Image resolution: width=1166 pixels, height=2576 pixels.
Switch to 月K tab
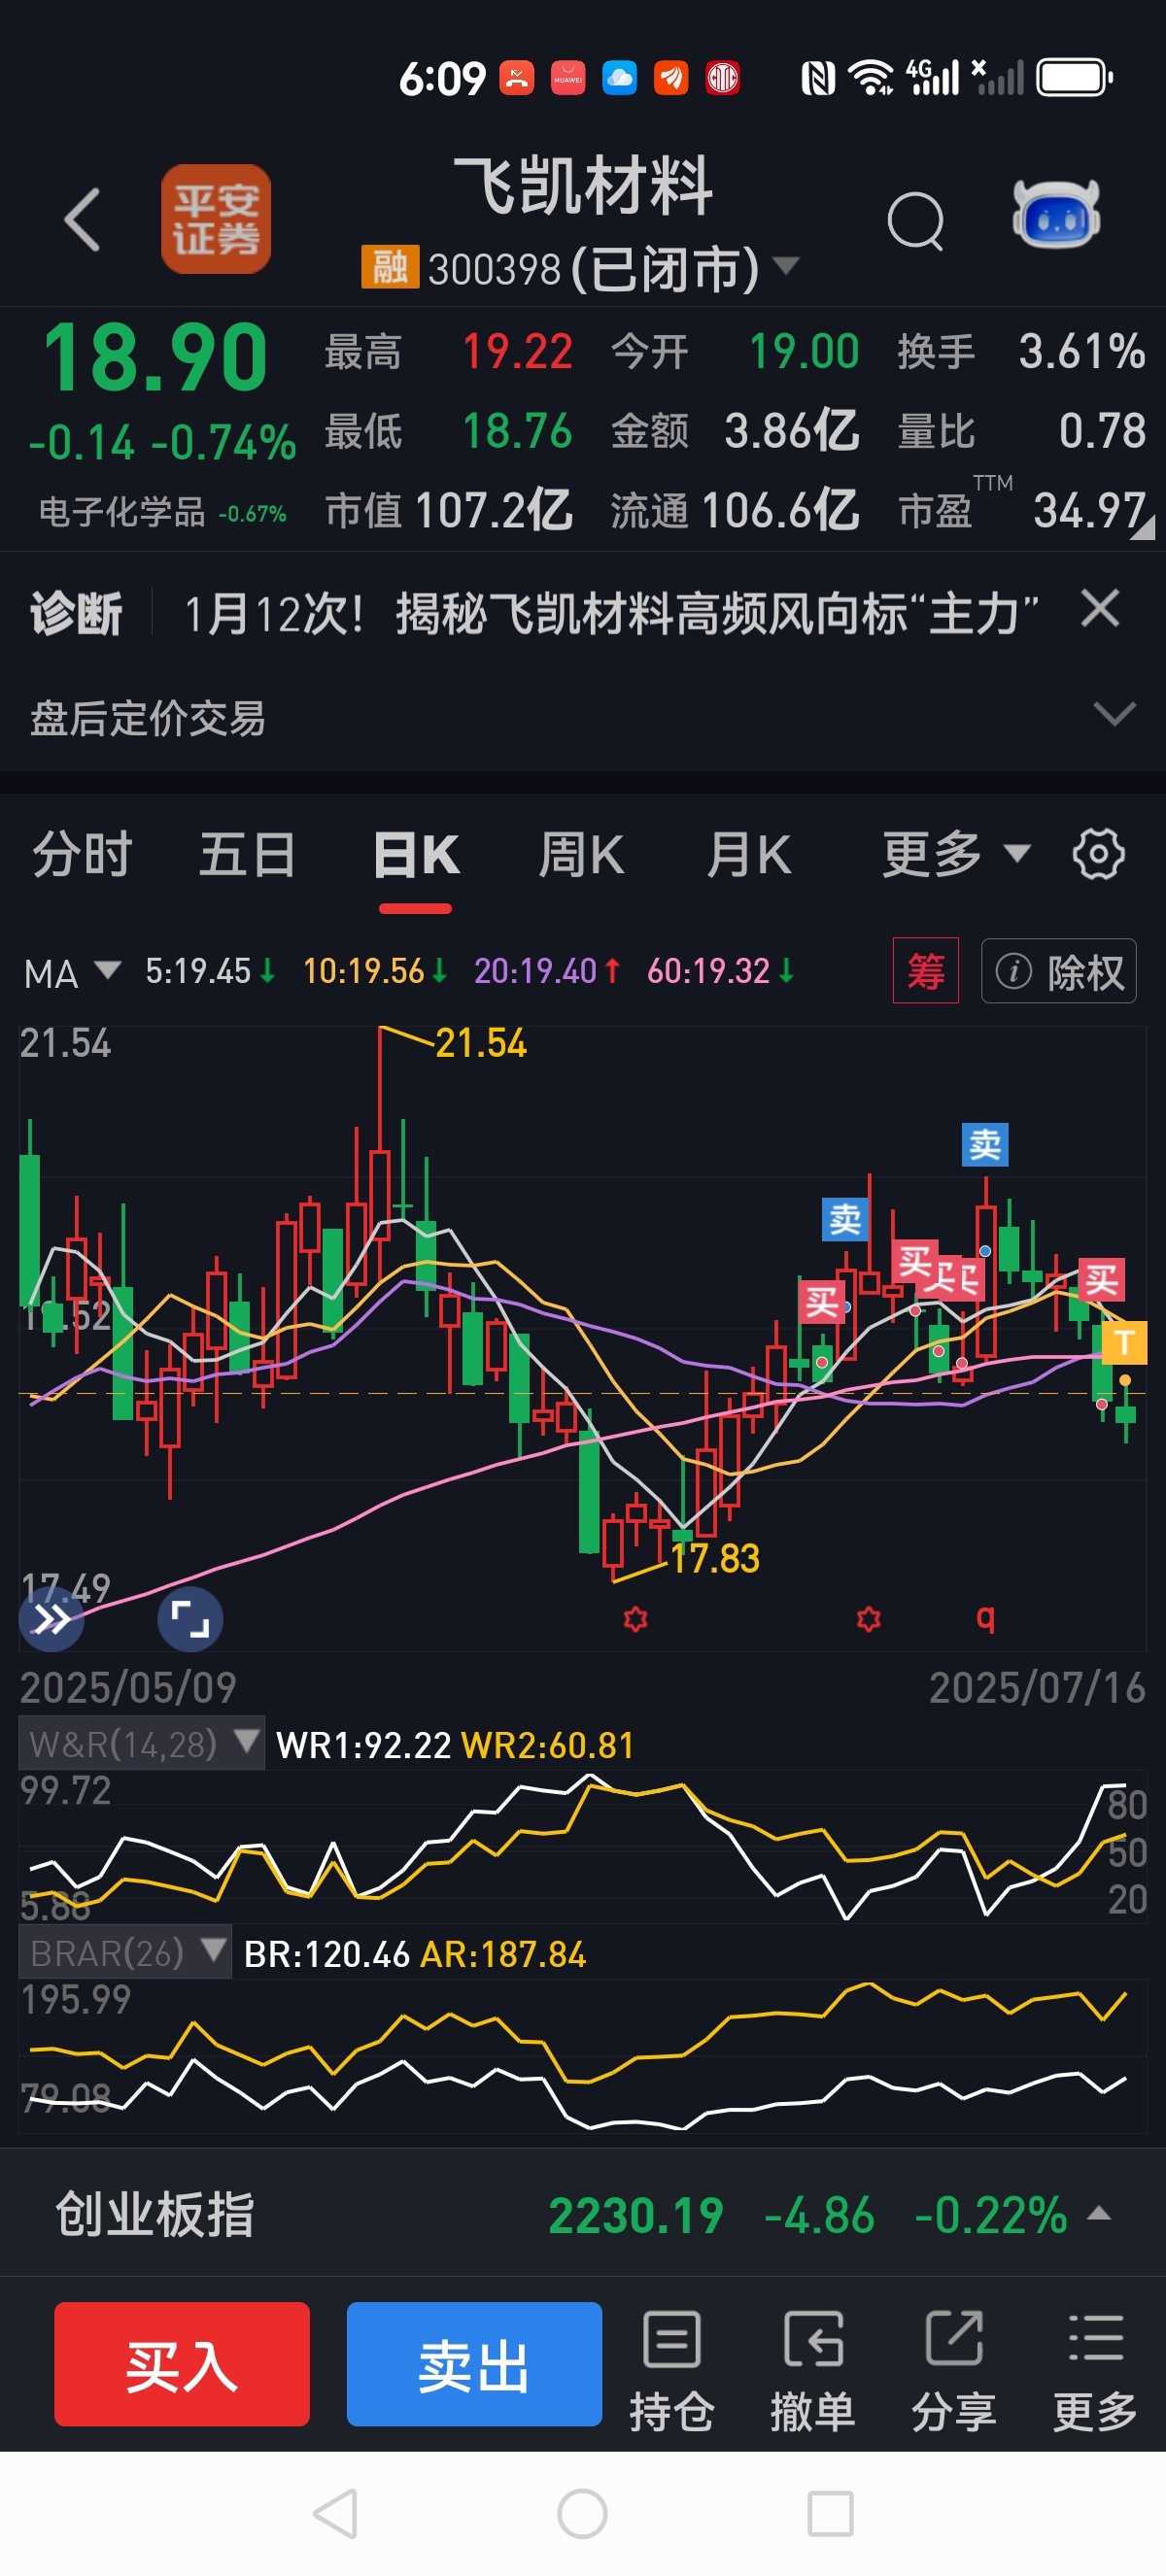point(748,855)
